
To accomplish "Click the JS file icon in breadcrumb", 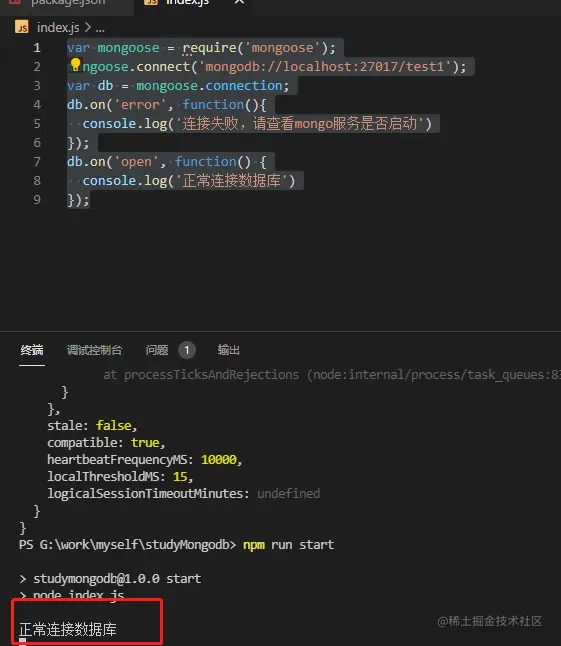I will (22, 27).
